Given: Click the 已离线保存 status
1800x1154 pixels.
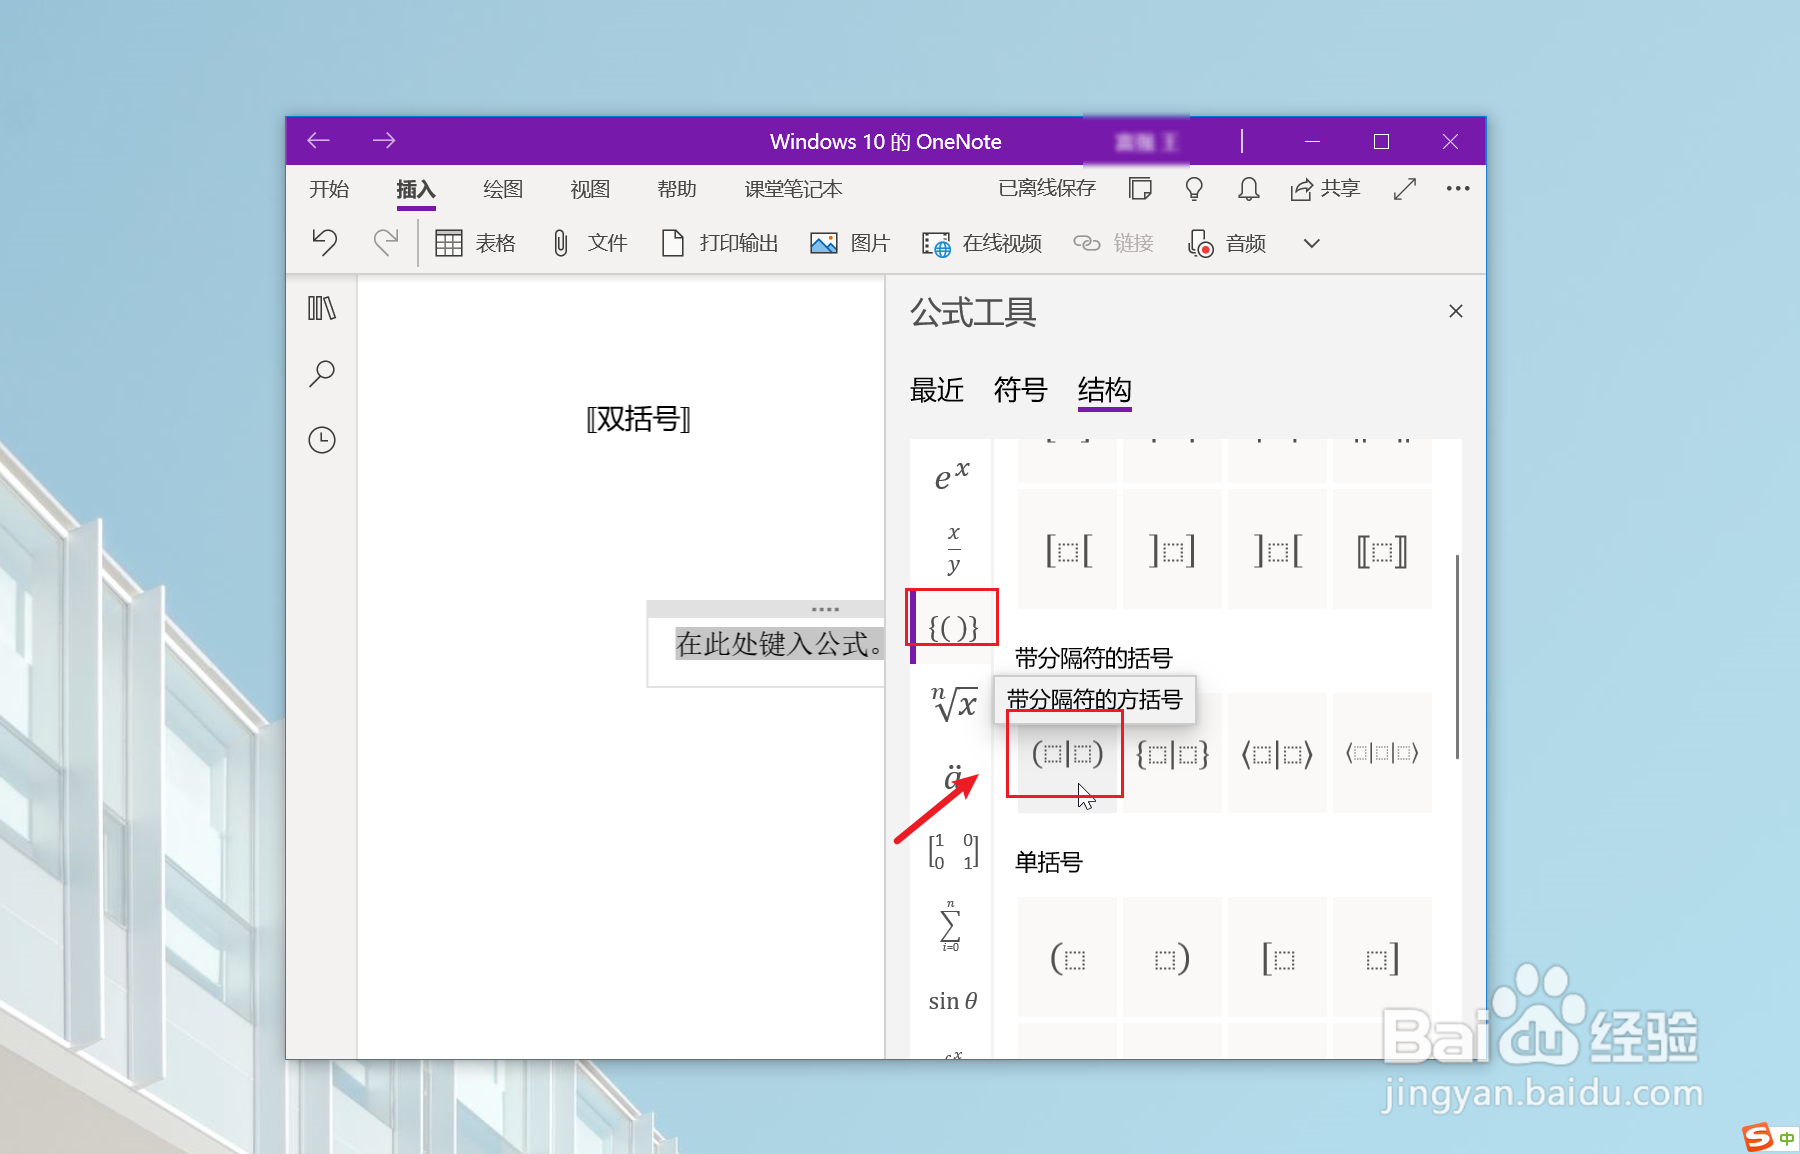Looking at the screenshot, I should 1047,188.
